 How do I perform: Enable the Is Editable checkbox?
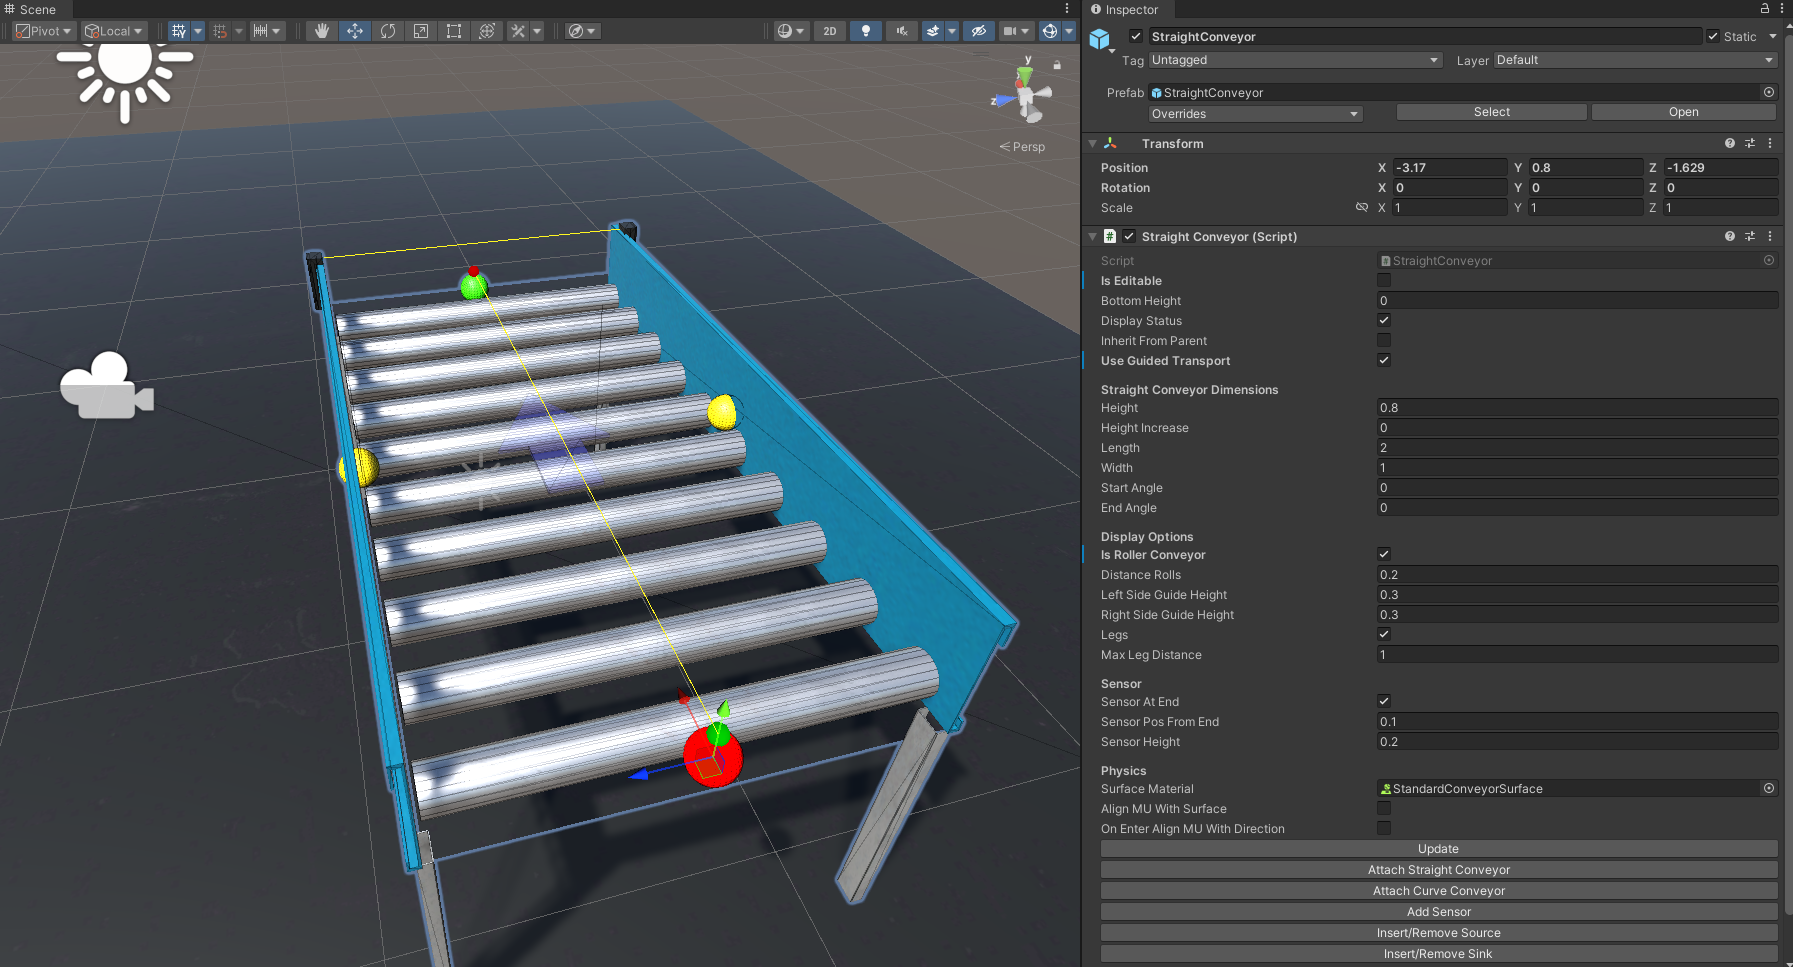tap(1384, 281)
